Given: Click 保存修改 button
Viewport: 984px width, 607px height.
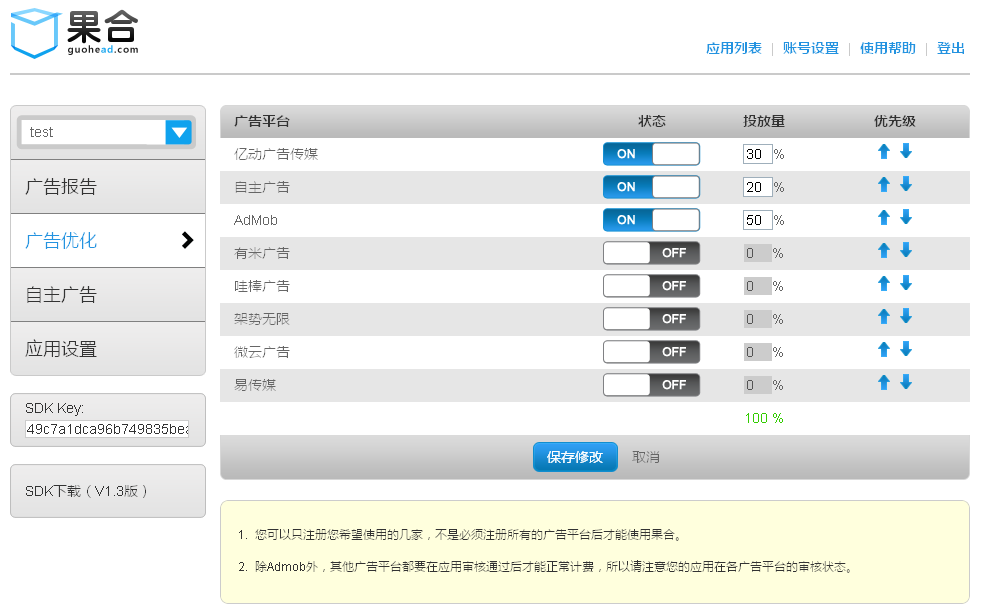Looking at the screenshot, I should [575, 457].
